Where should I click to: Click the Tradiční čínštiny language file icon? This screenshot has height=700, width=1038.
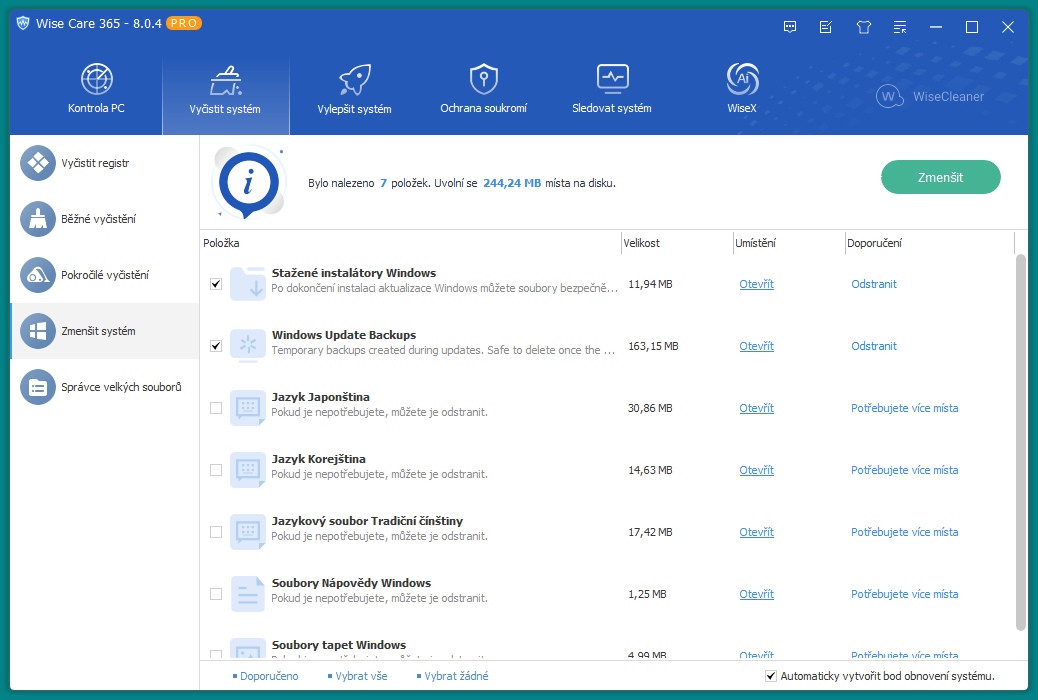click(x=248, y=532)
